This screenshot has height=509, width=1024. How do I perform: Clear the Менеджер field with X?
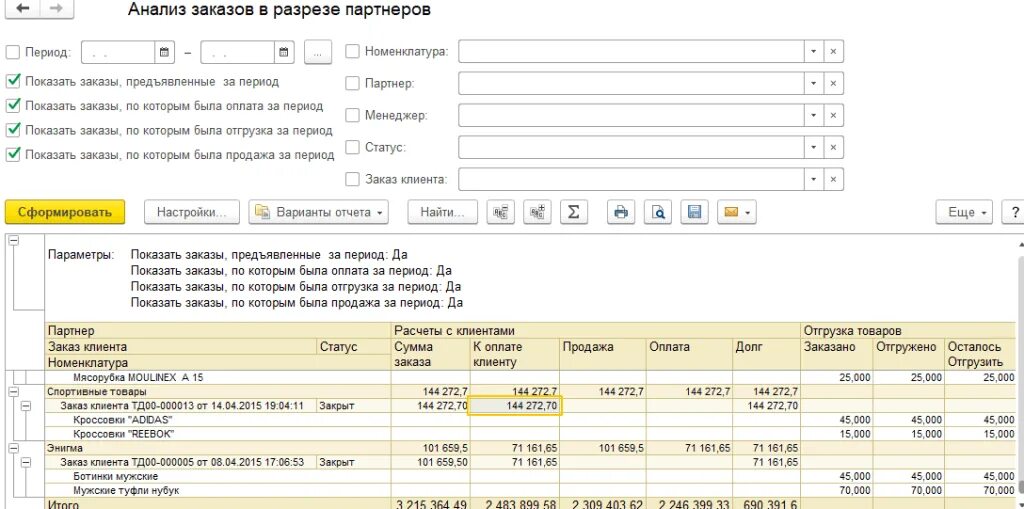833,116
